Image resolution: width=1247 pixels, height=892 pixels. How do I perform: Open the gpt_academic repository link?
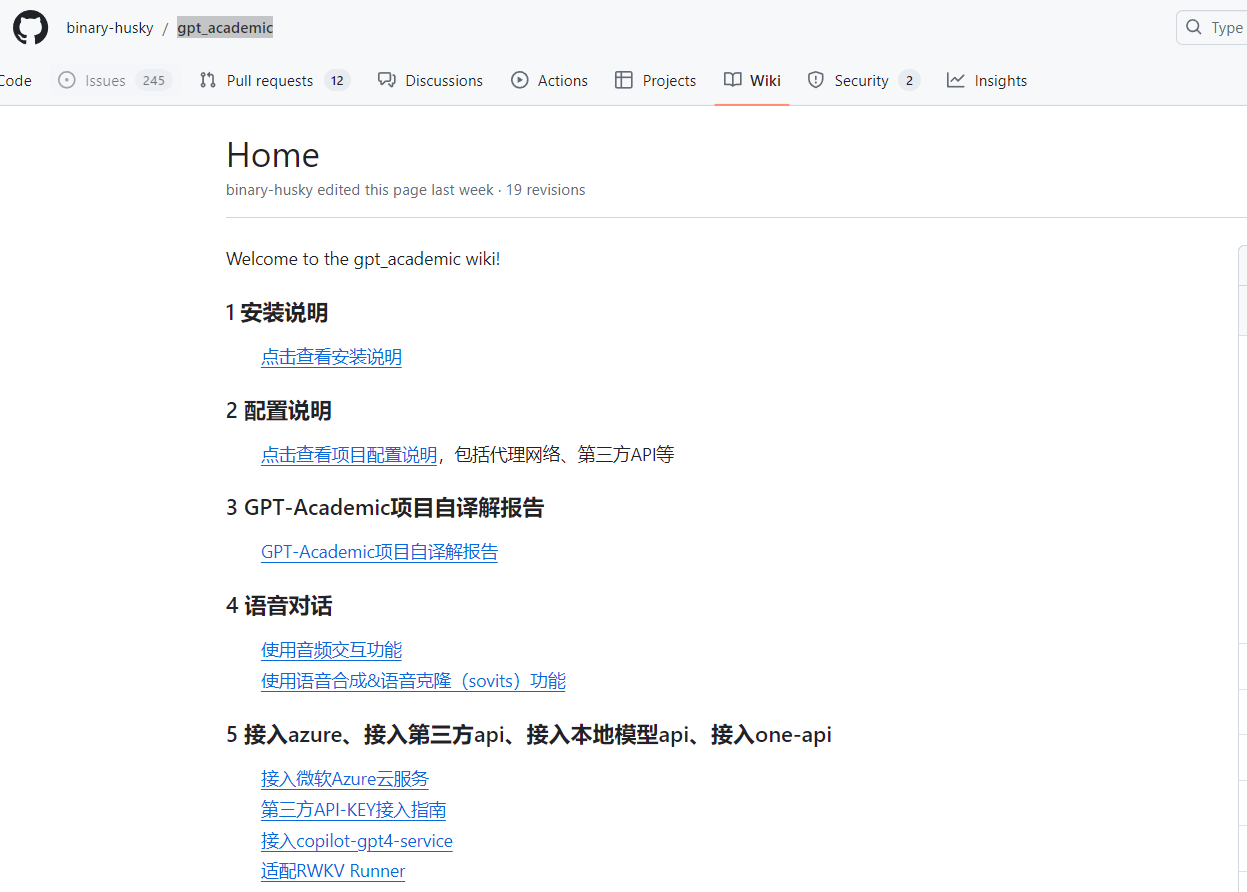pos(224,27)
